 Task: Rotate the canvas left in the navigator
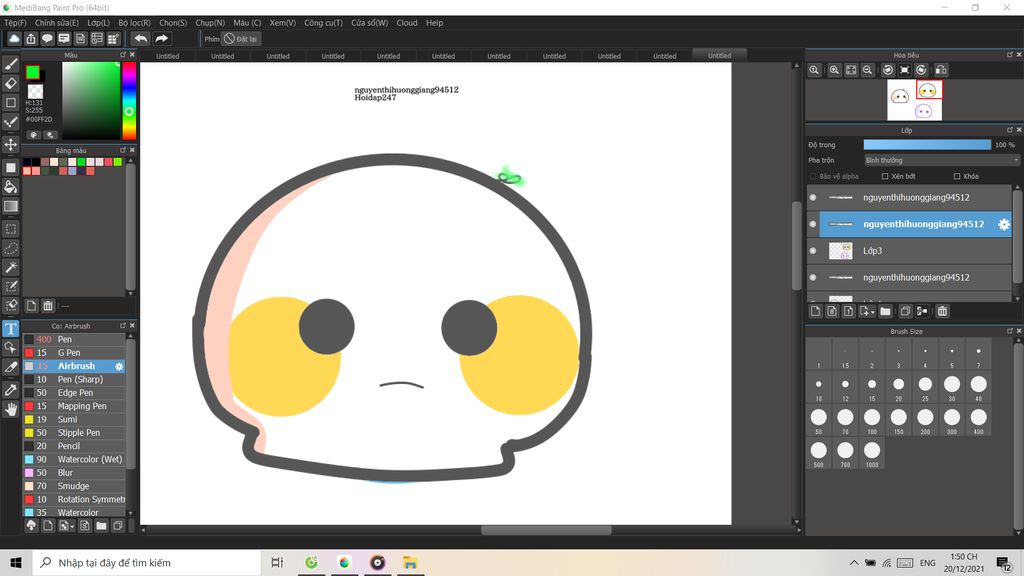[888, 70]
